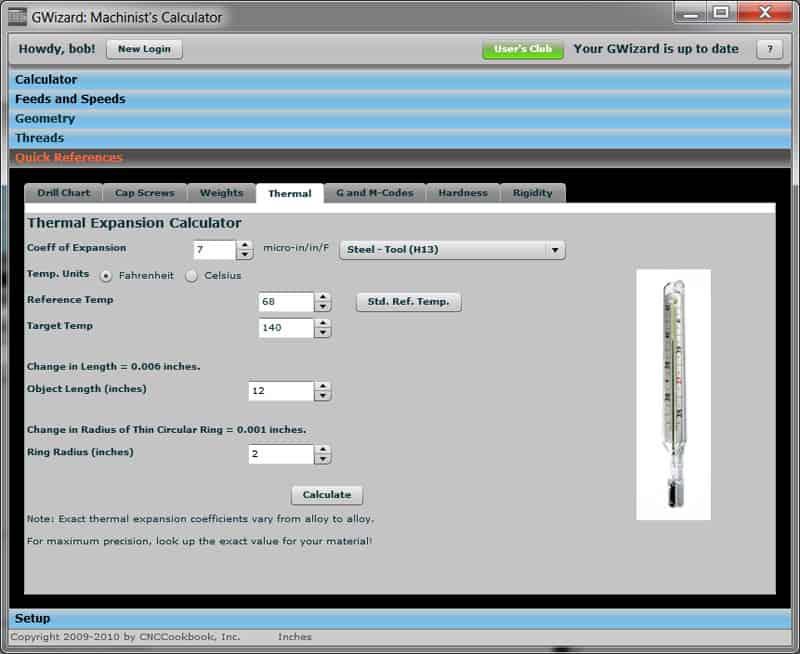Image resolution: width=800 pixels, height=654 pixels.
Task: Switch to the Drill Chart tab
Action: [62, 193]
